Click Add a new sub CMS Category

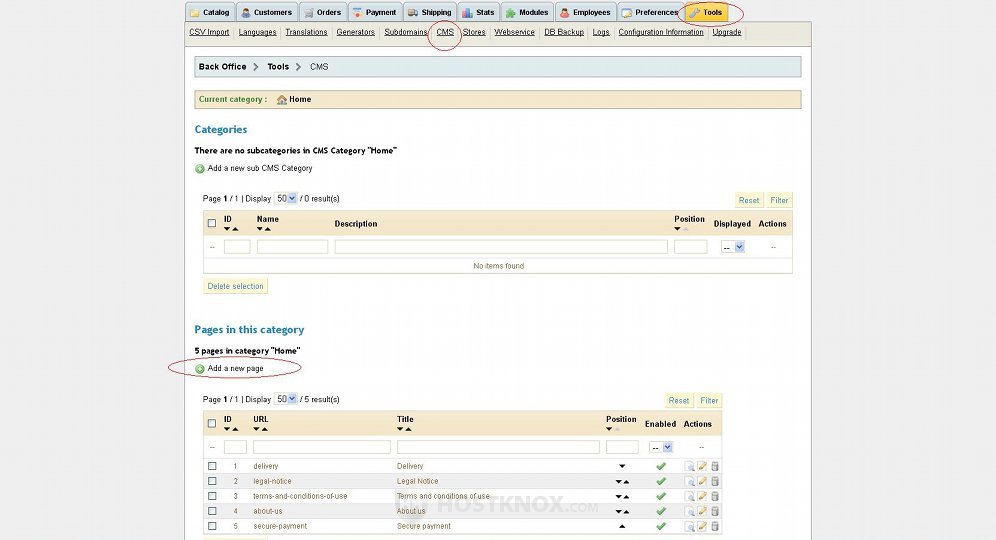tap(260, 168)
